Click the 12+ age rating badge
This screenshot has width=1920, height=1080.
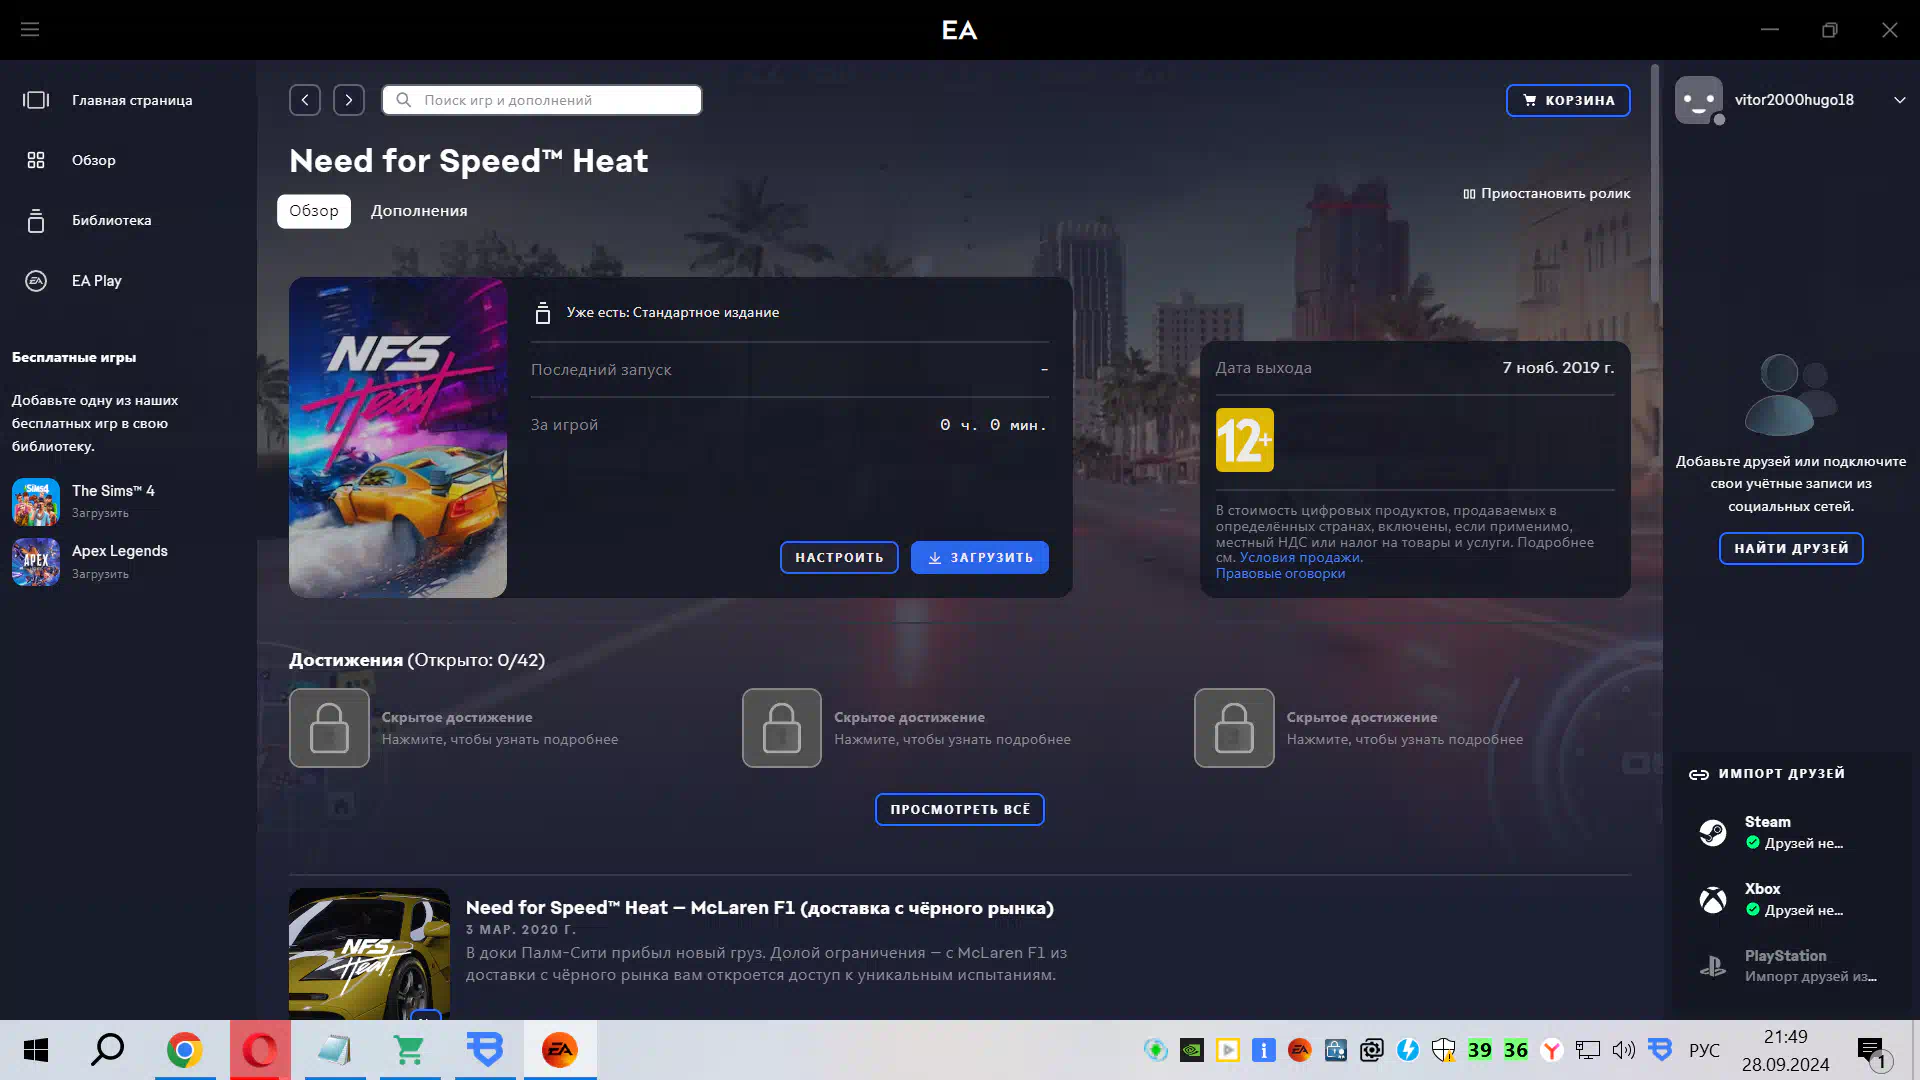(1245, 440)
